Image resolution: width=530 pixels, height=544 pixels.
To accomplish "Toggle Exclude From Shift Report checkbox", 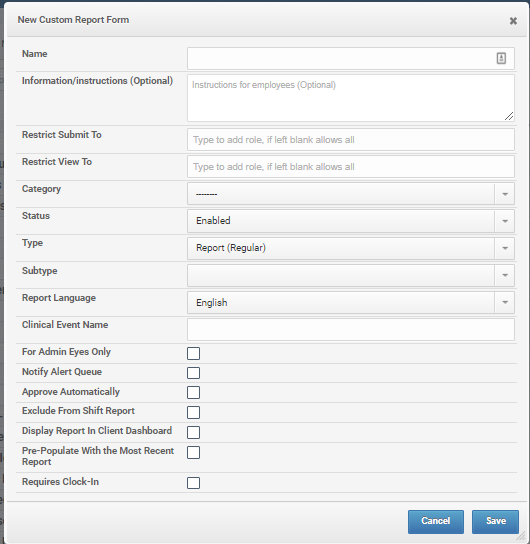I will coord(193,412).
